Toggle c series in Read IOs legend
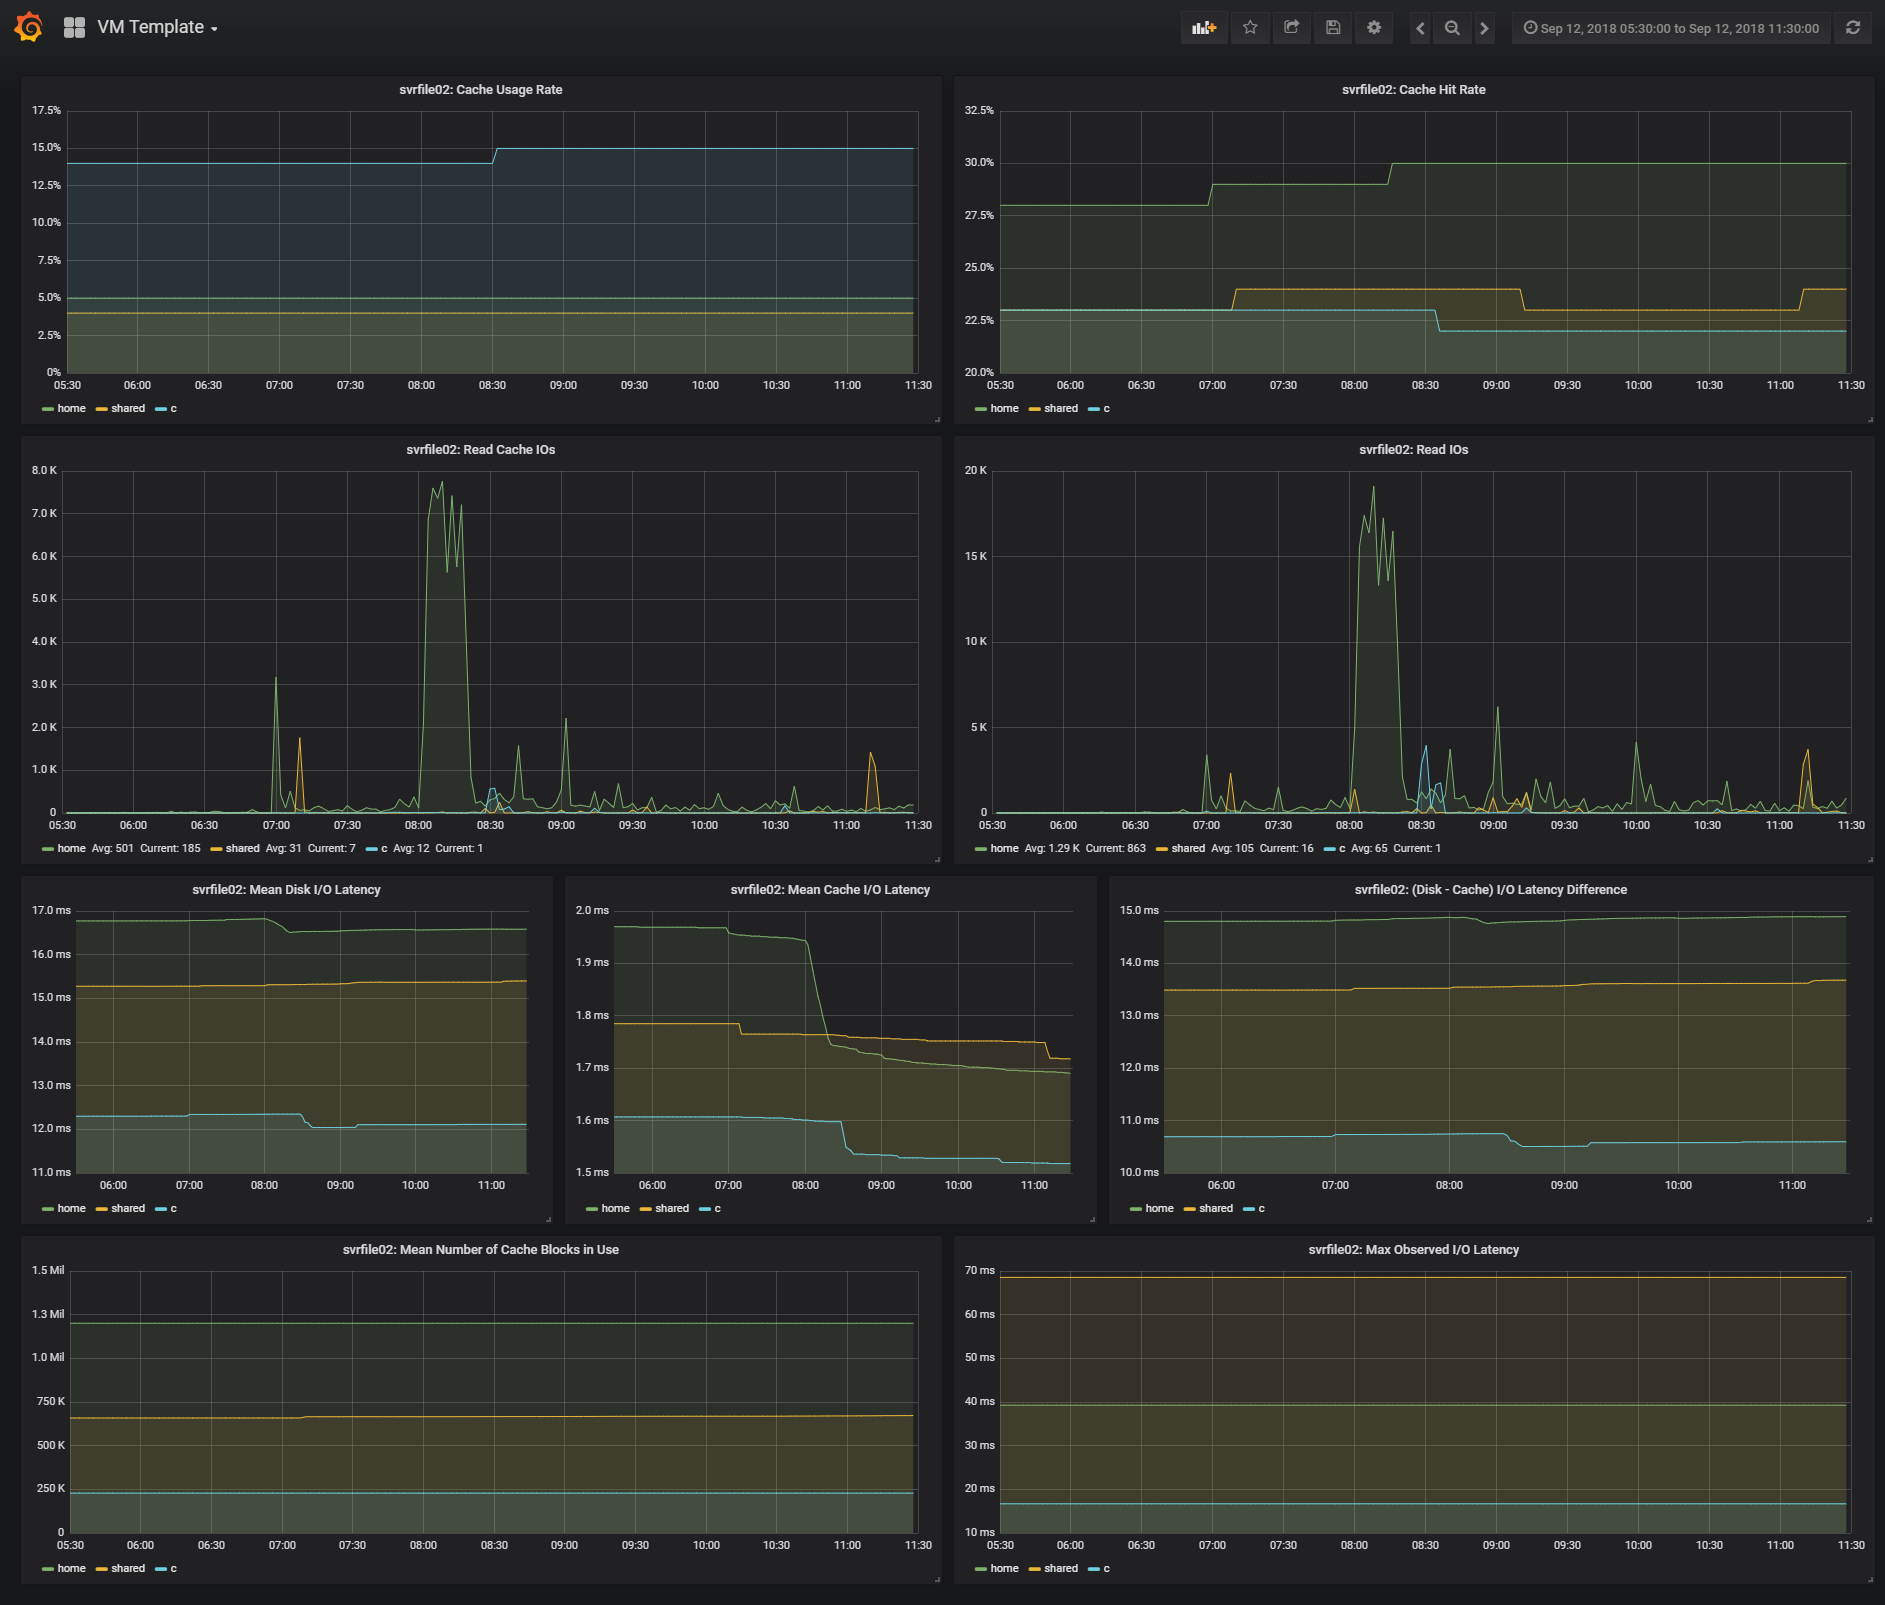Viewport: 1885px width, 1605px height. pos(1342,849)
